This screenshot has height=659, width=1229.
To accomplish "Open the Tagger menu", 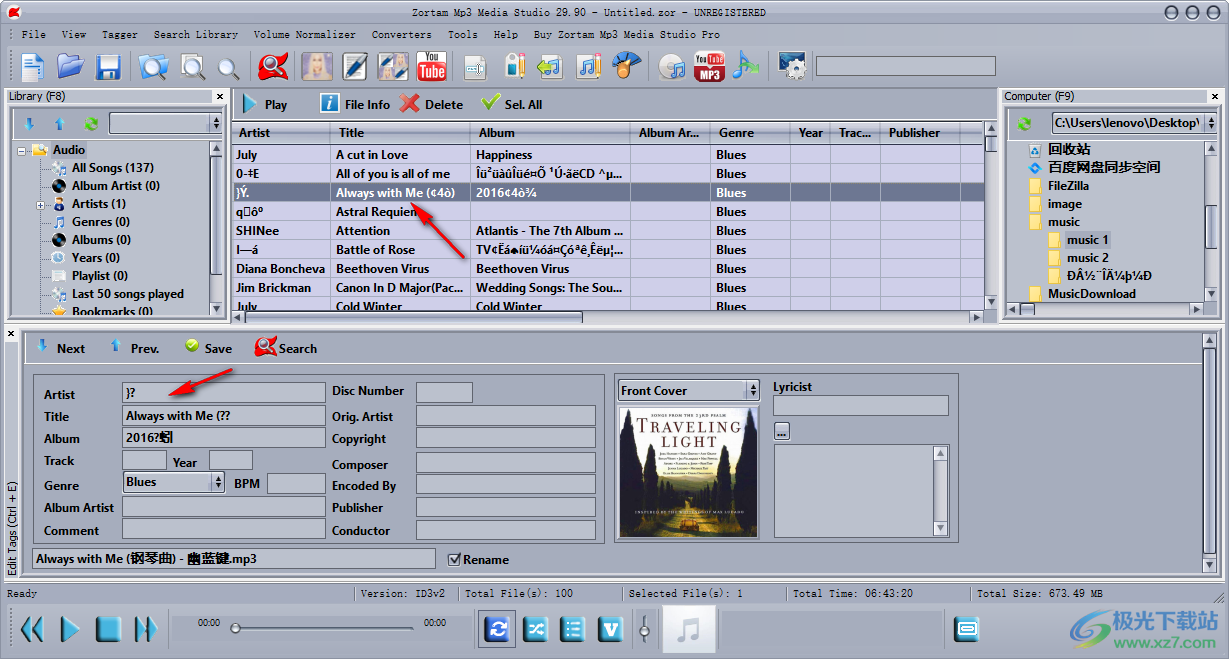I will coord(120,34).
